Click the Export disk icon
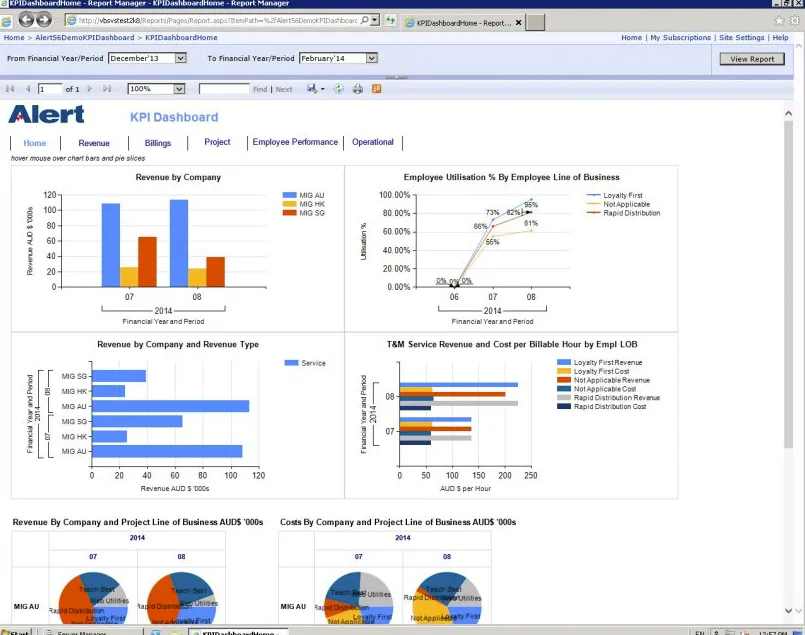 coord(312,89)
